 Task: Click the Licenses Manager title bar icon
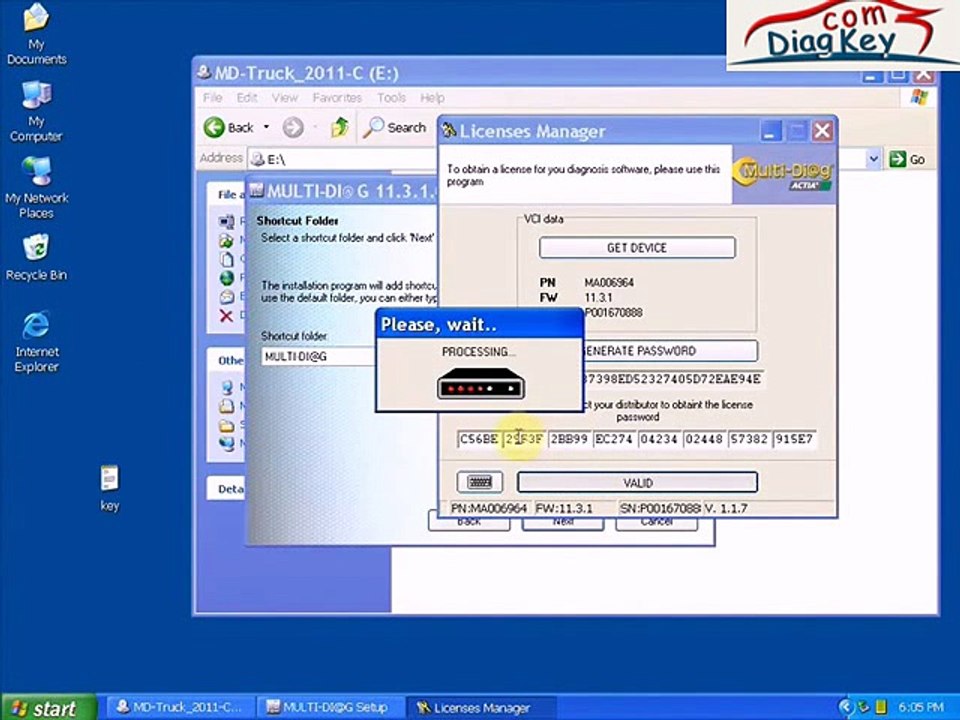pyautogui.click(x=450, y=130)
